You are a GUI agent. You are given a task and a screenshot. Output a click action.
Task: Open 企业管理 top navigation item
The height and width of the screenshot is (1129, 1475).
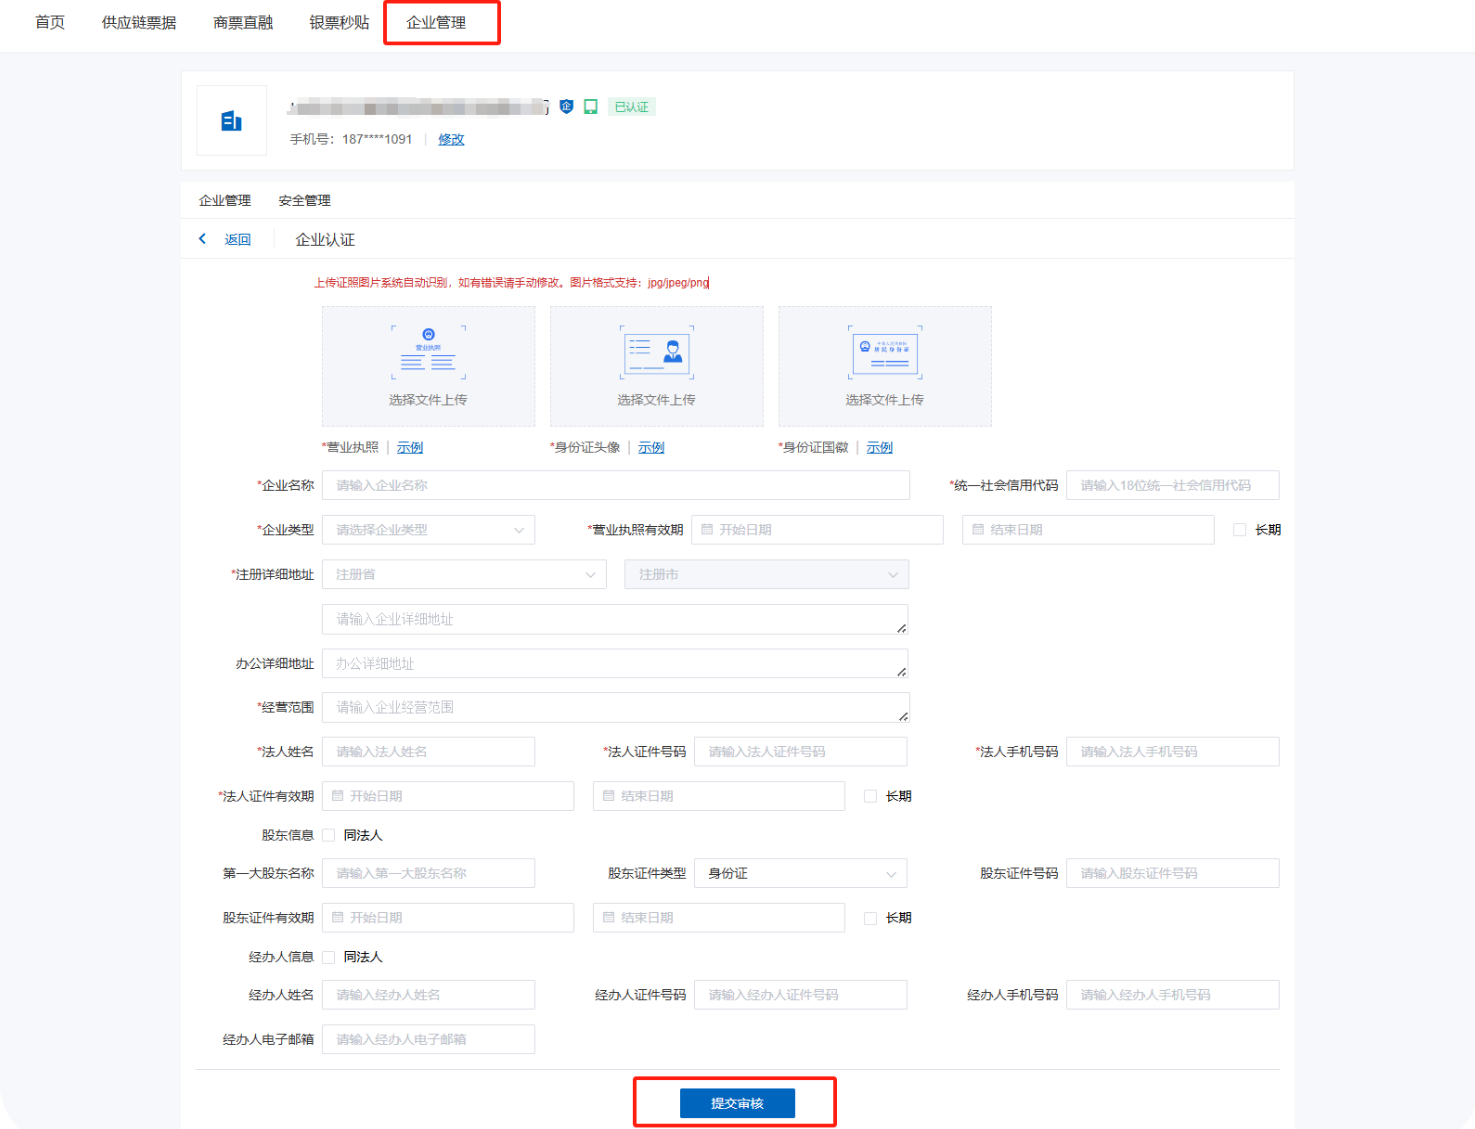point(436,22)
